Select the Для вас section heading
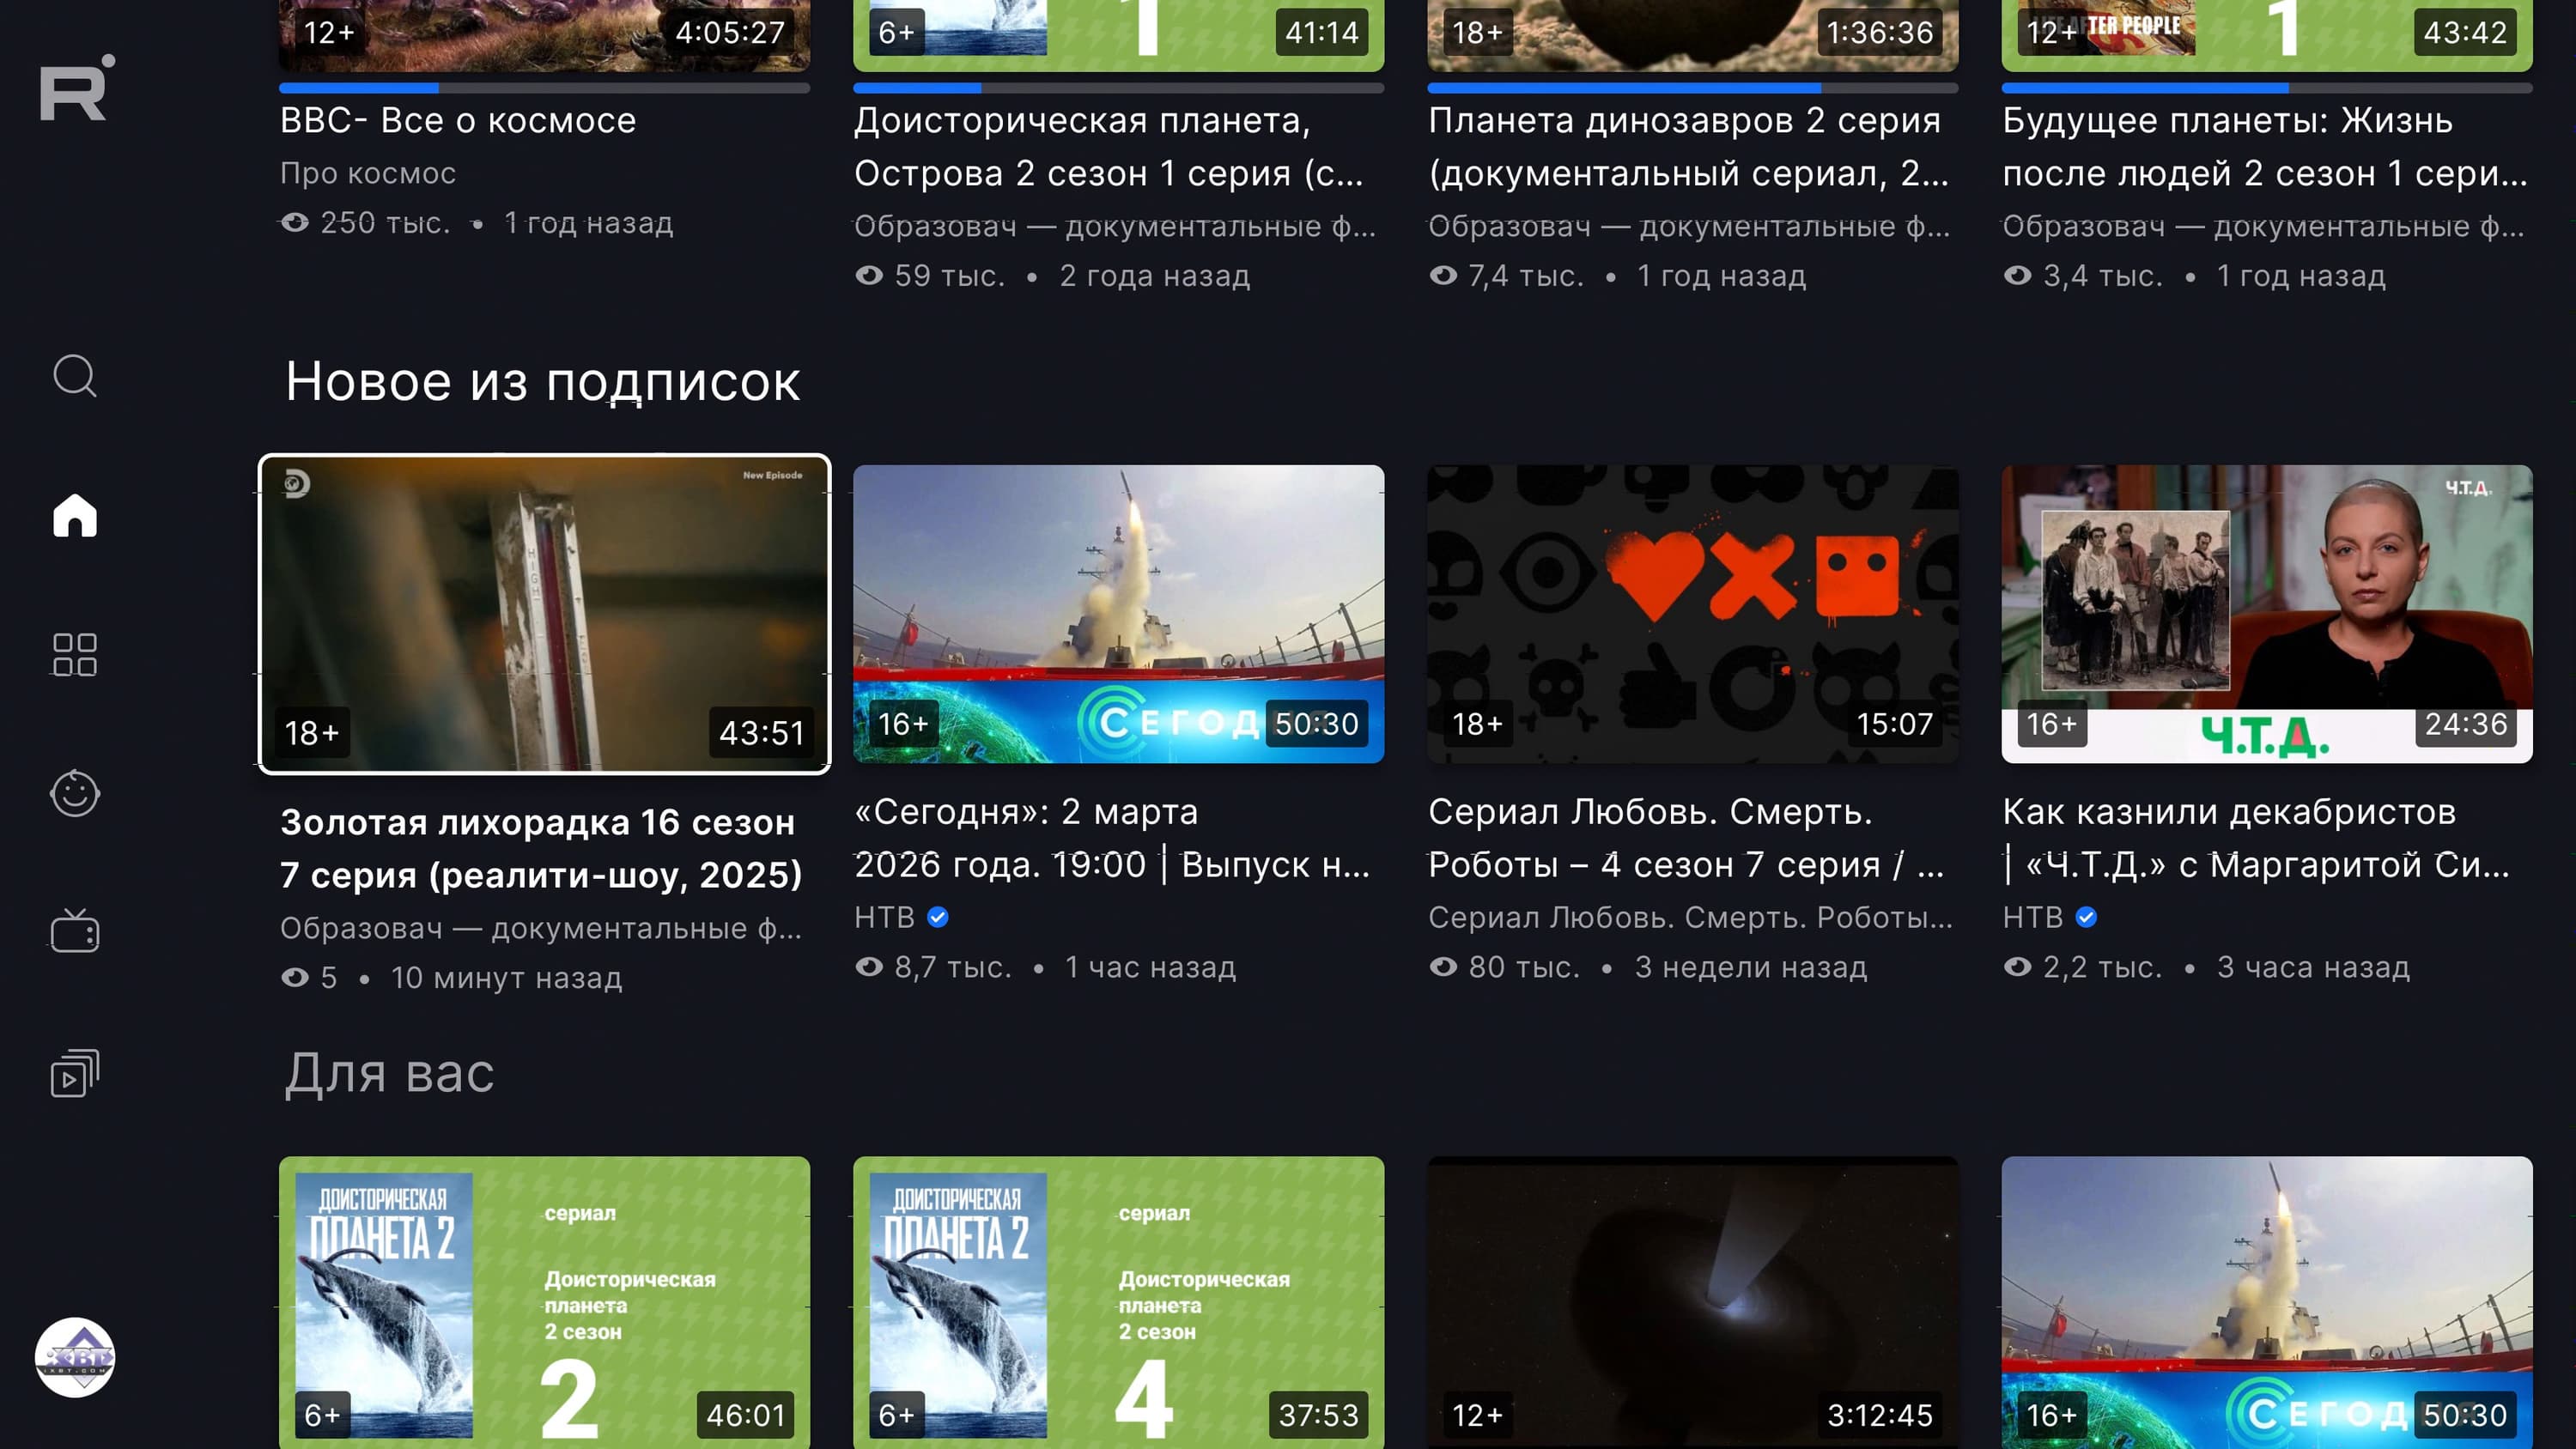 (389, 1074)
